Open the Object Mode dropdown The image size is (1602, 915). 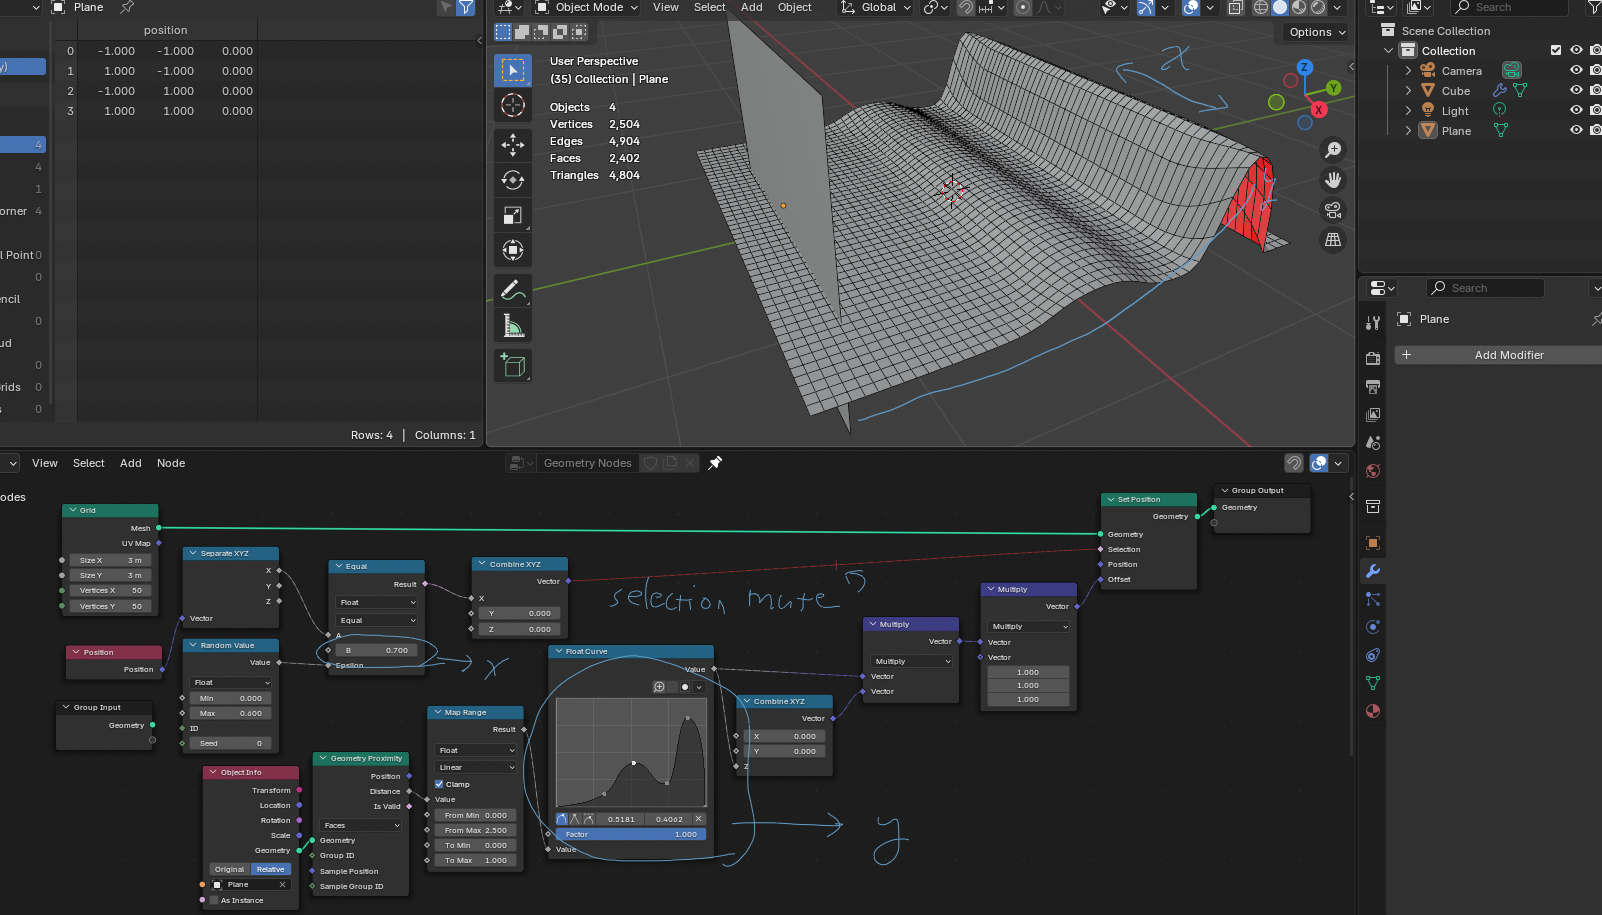tap(586, 7)
